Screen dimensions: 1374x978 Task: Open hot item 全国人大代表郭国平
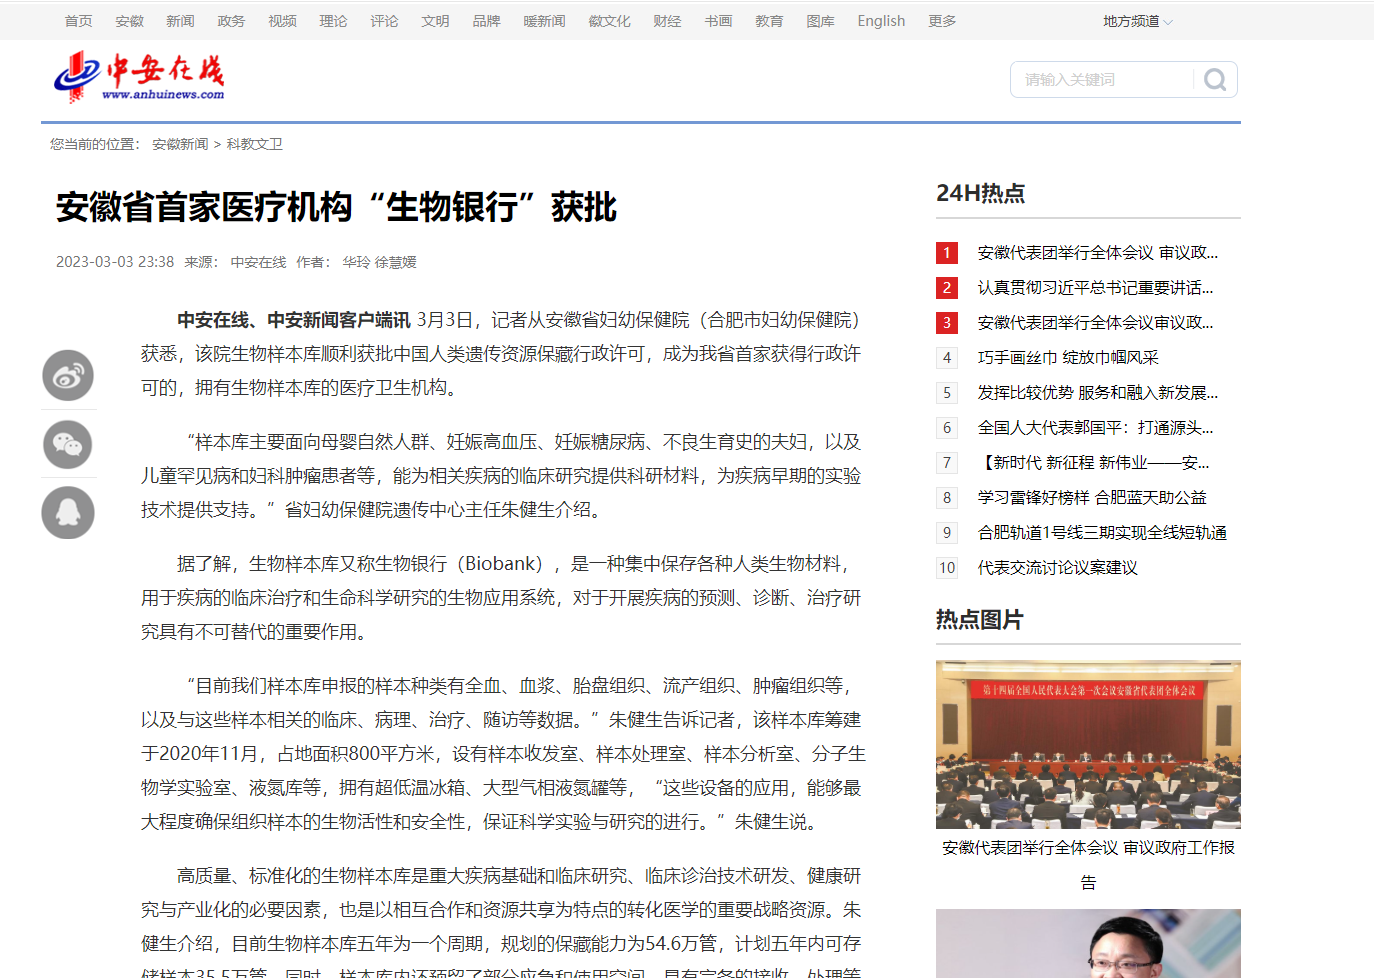coord(1096,428)
